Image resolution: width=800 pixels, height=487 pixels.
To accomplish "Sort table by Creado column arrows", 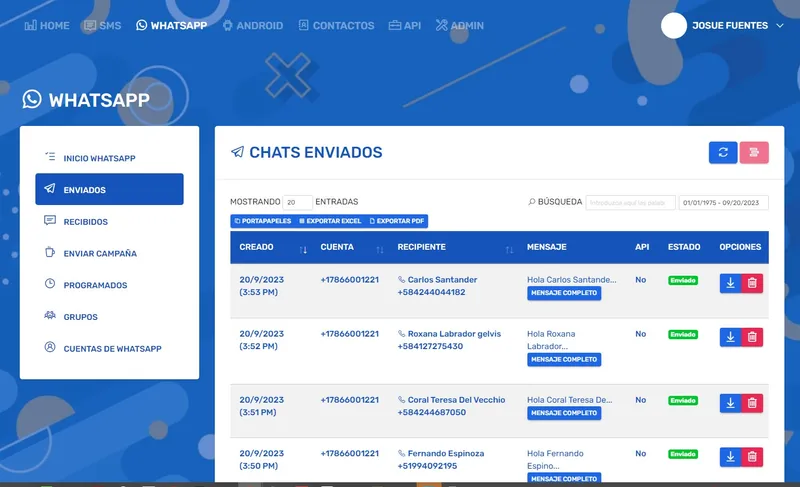I will [303, 249].
